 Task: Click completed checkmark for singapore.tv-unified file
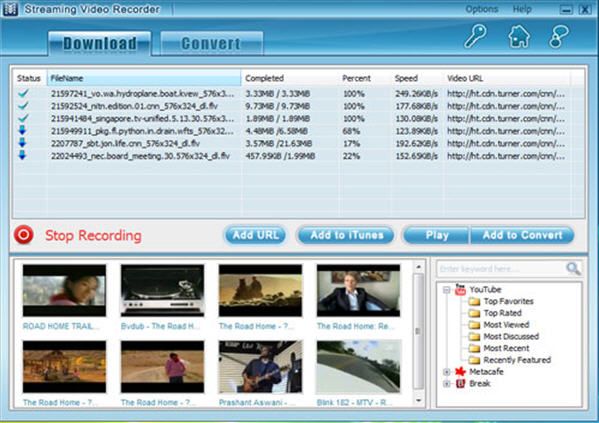[23, 118]
